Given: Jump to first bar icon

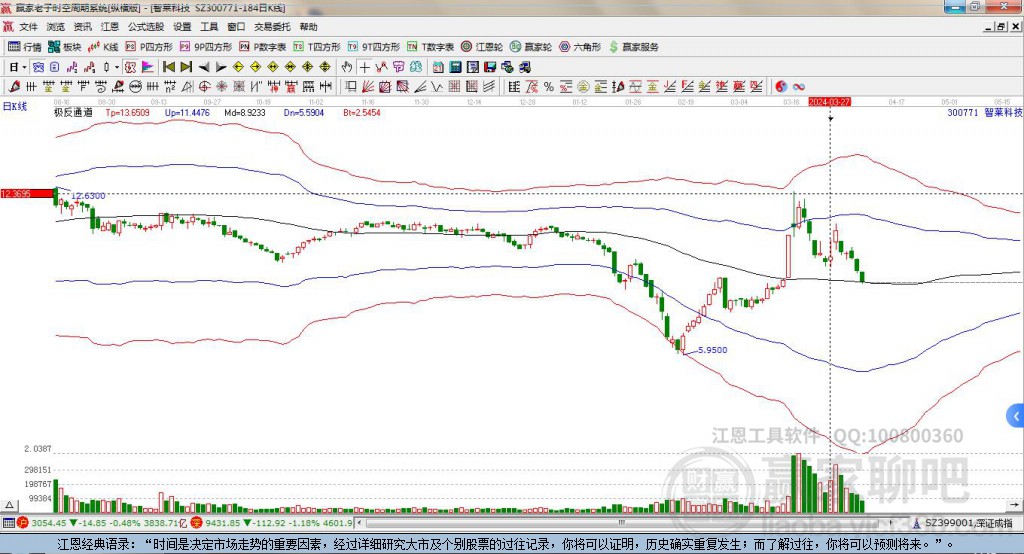Looking at the screenshot, I should click(168, 67).
